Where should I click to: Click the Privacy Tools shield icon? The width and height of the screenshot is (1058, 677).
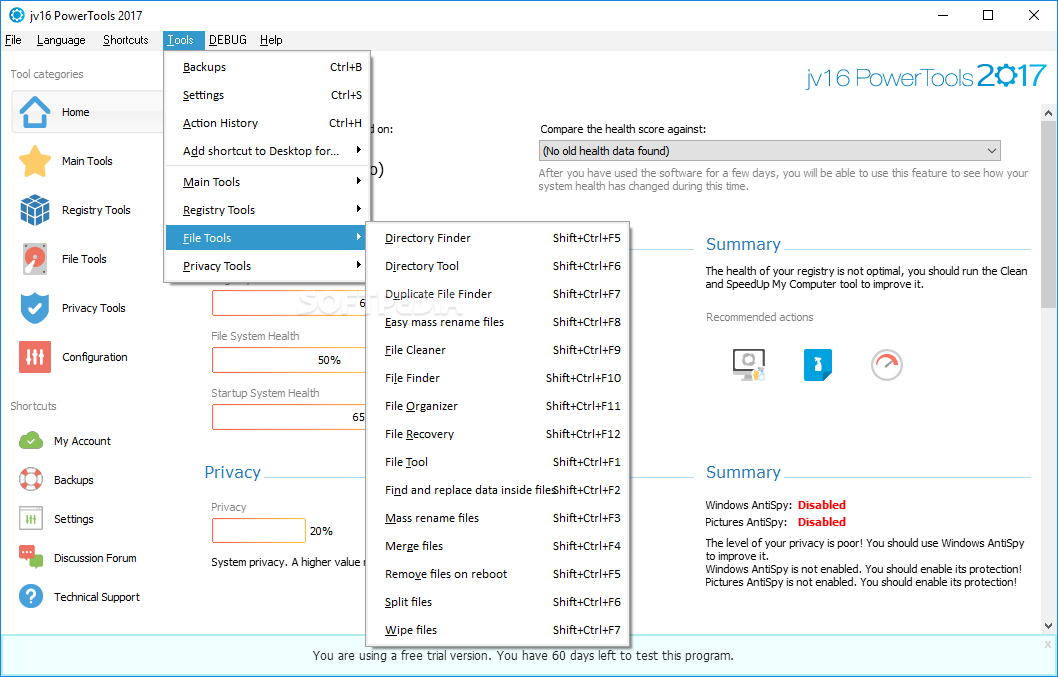34,308
